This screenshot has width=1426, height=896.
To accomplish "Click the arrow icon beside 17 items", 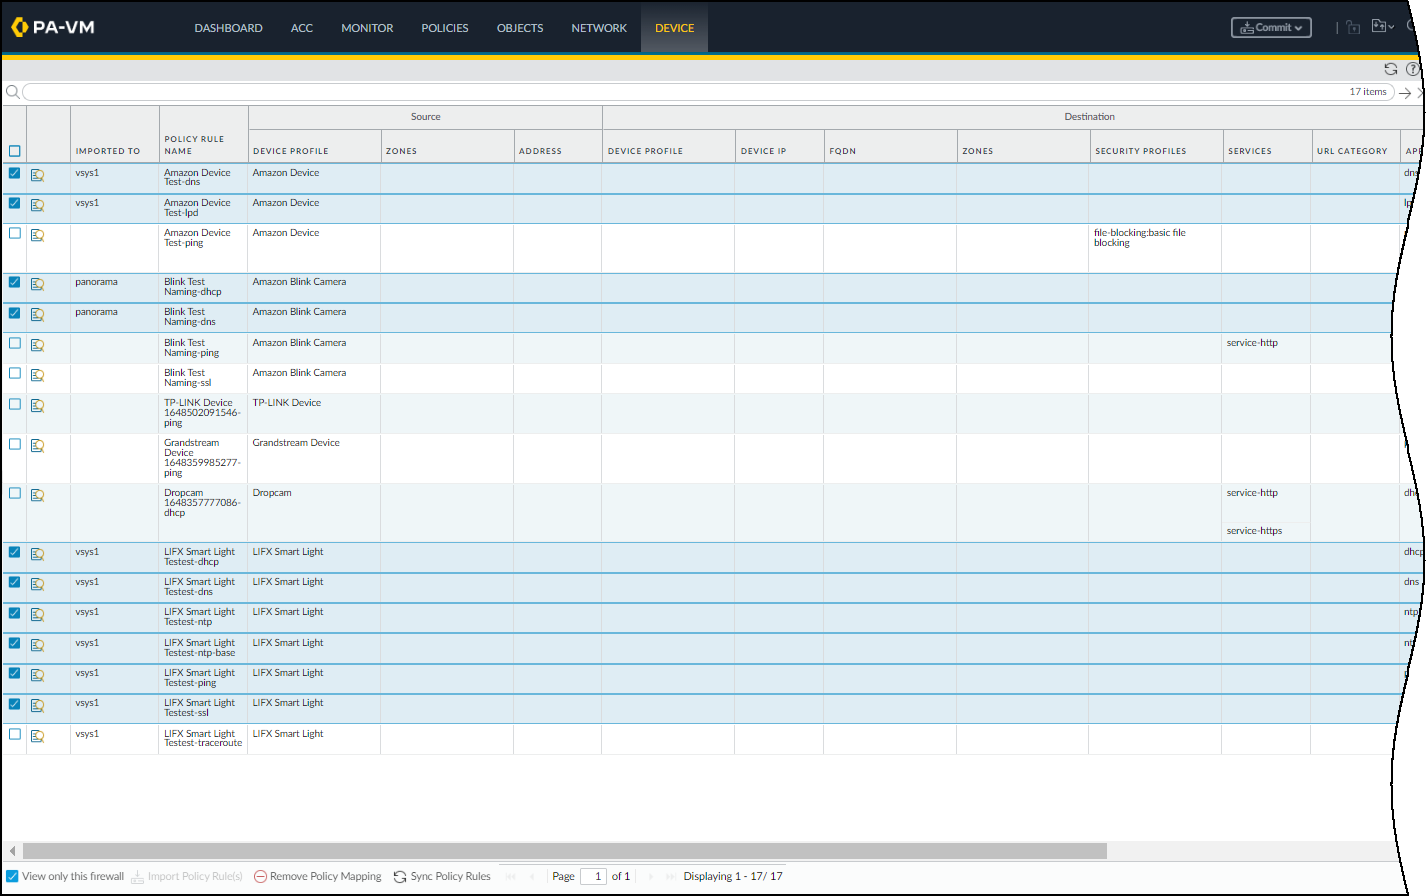I will pyautogui.click(x=1405, y=93).
